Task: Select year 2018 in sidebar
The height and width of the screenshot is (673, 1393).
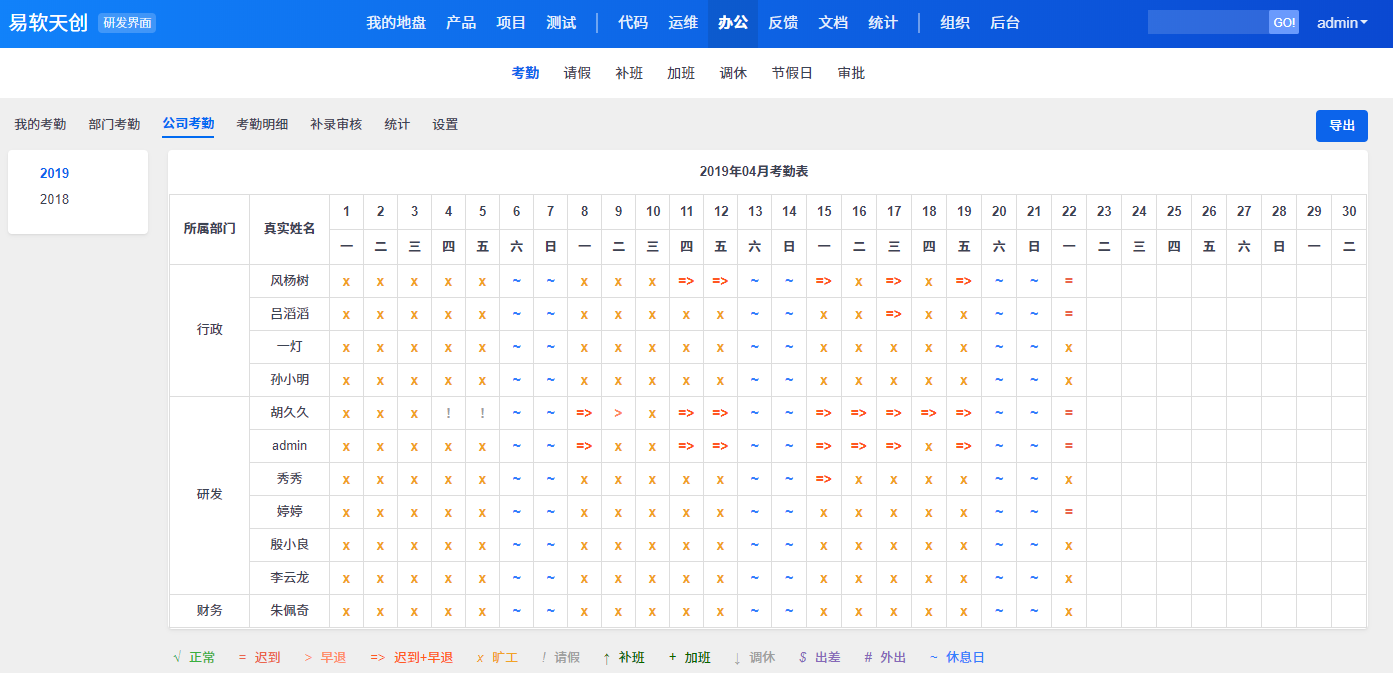Action: click(x=55, y=199)
